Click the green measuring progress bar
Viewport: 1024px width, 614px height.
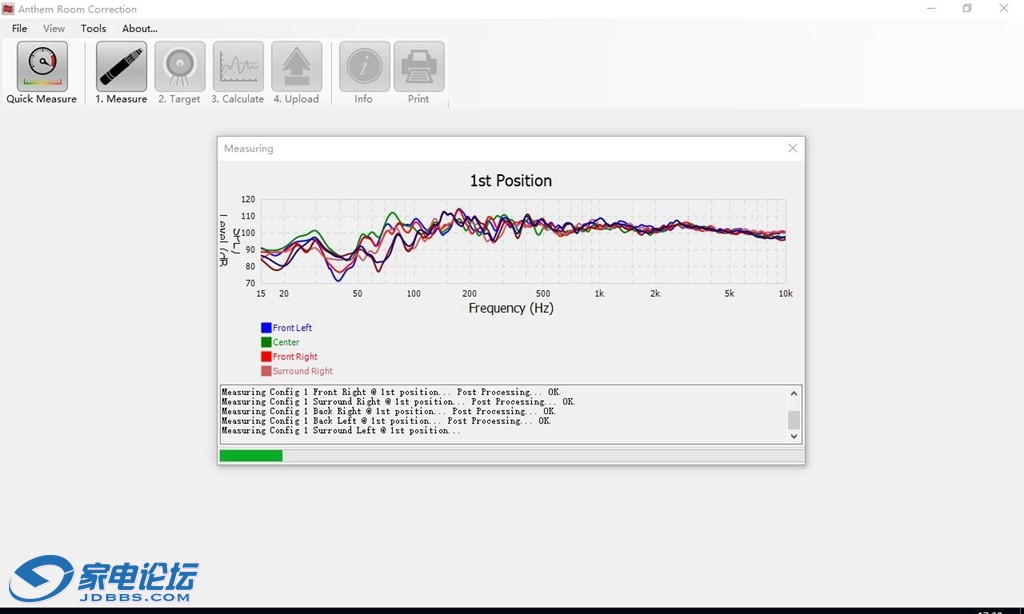[x=251, y=456]
